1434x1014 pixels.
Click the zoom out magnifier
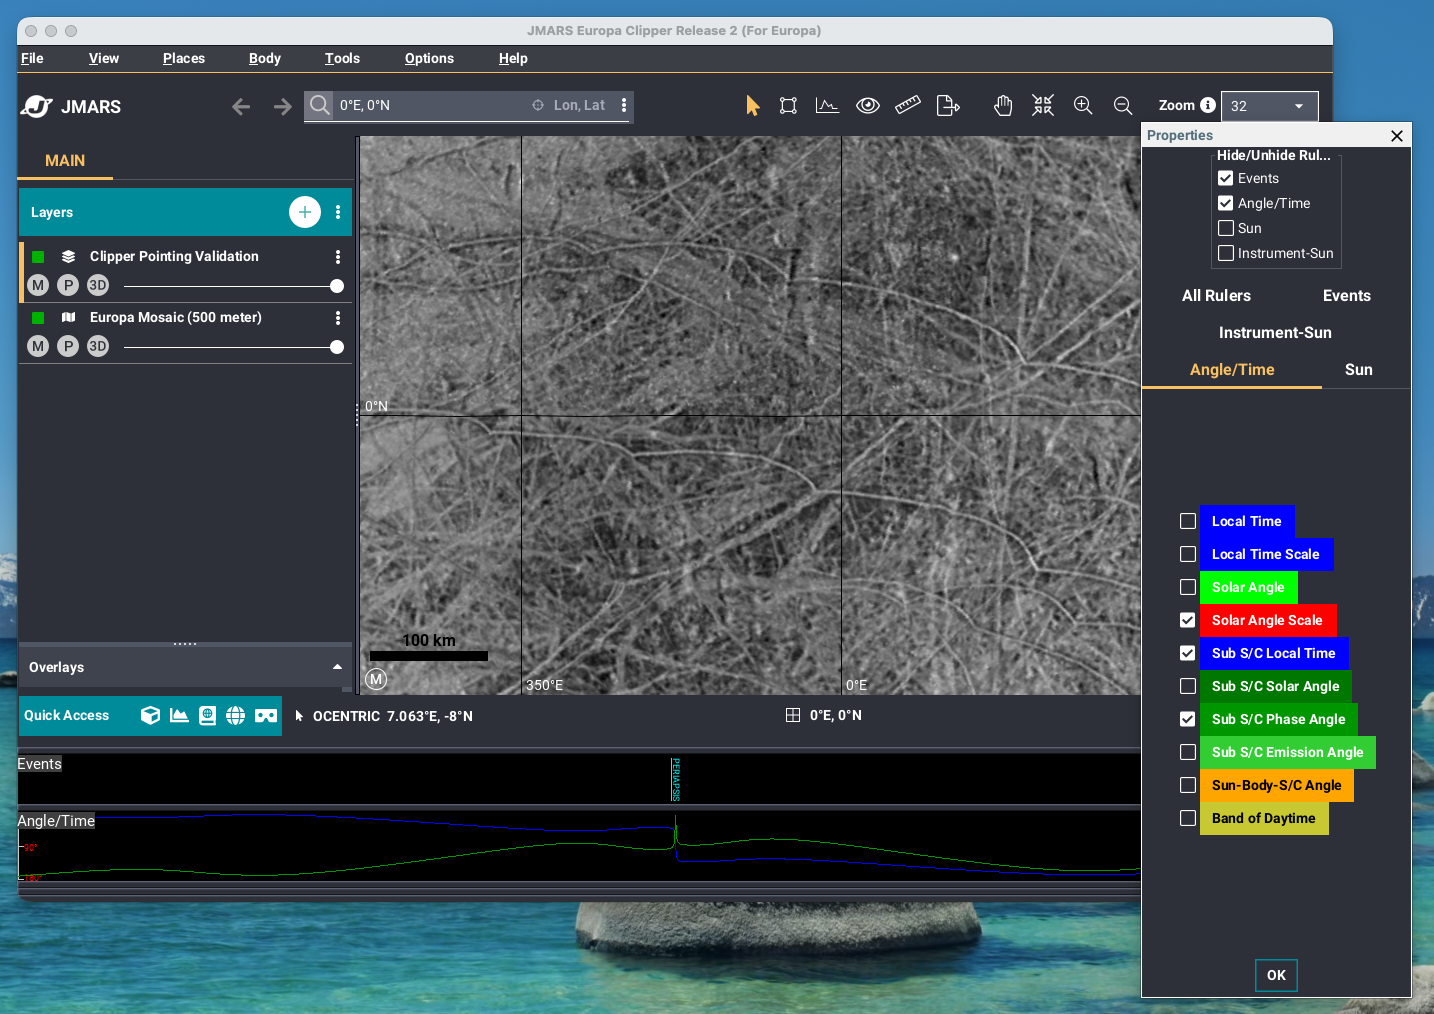tap(1123, 106)
